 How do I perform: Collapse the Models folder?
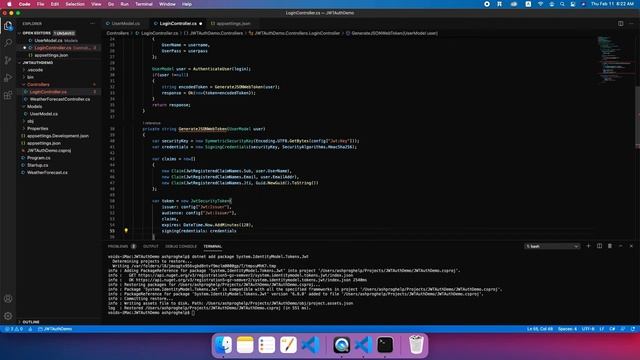pos(34,107)
